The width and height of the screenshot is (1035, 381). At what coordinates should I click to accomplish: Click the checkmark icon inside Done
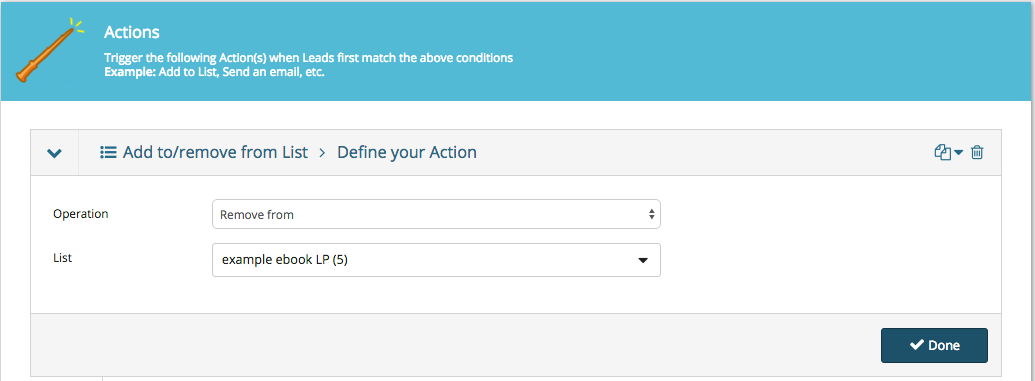pyautogui.click(x=916, y=345)
